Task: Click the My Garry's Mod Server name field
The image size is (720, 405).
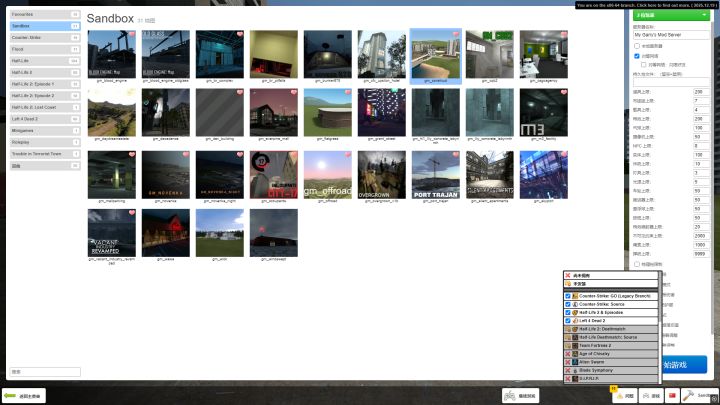Action: pos(671,35)
